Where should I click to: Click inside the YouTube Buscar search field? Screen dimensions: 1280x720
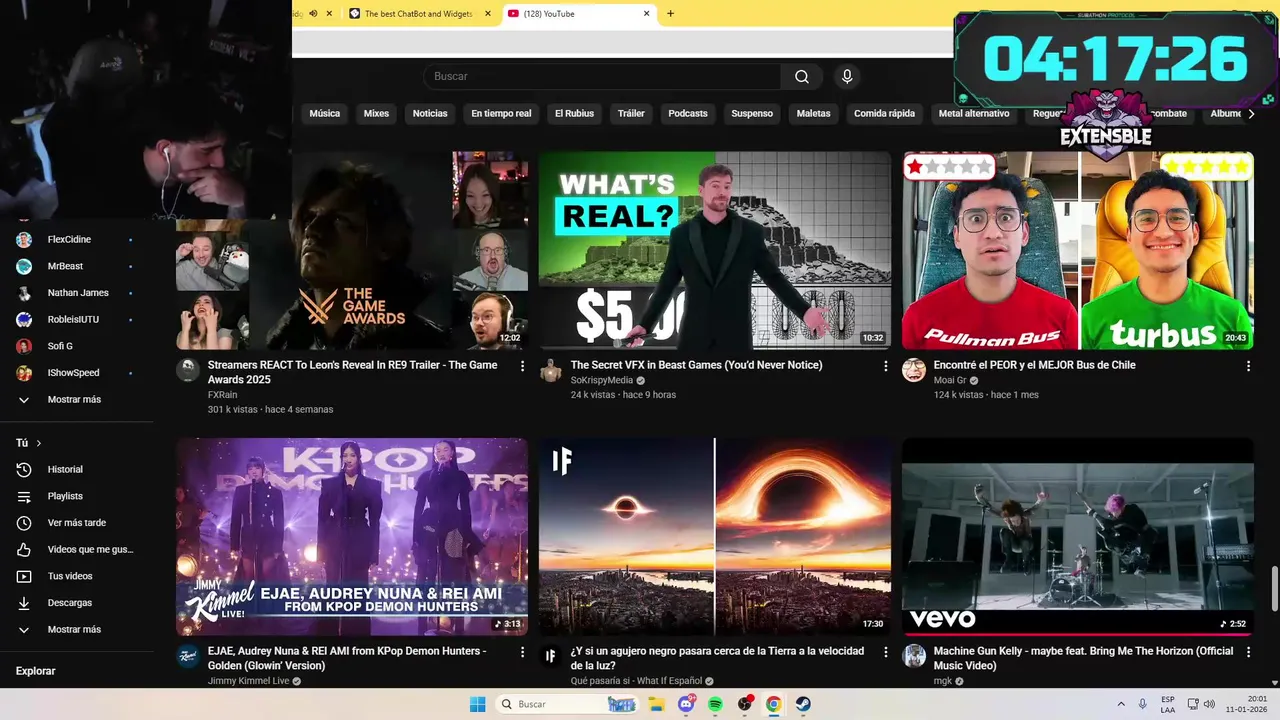[603, 77]
